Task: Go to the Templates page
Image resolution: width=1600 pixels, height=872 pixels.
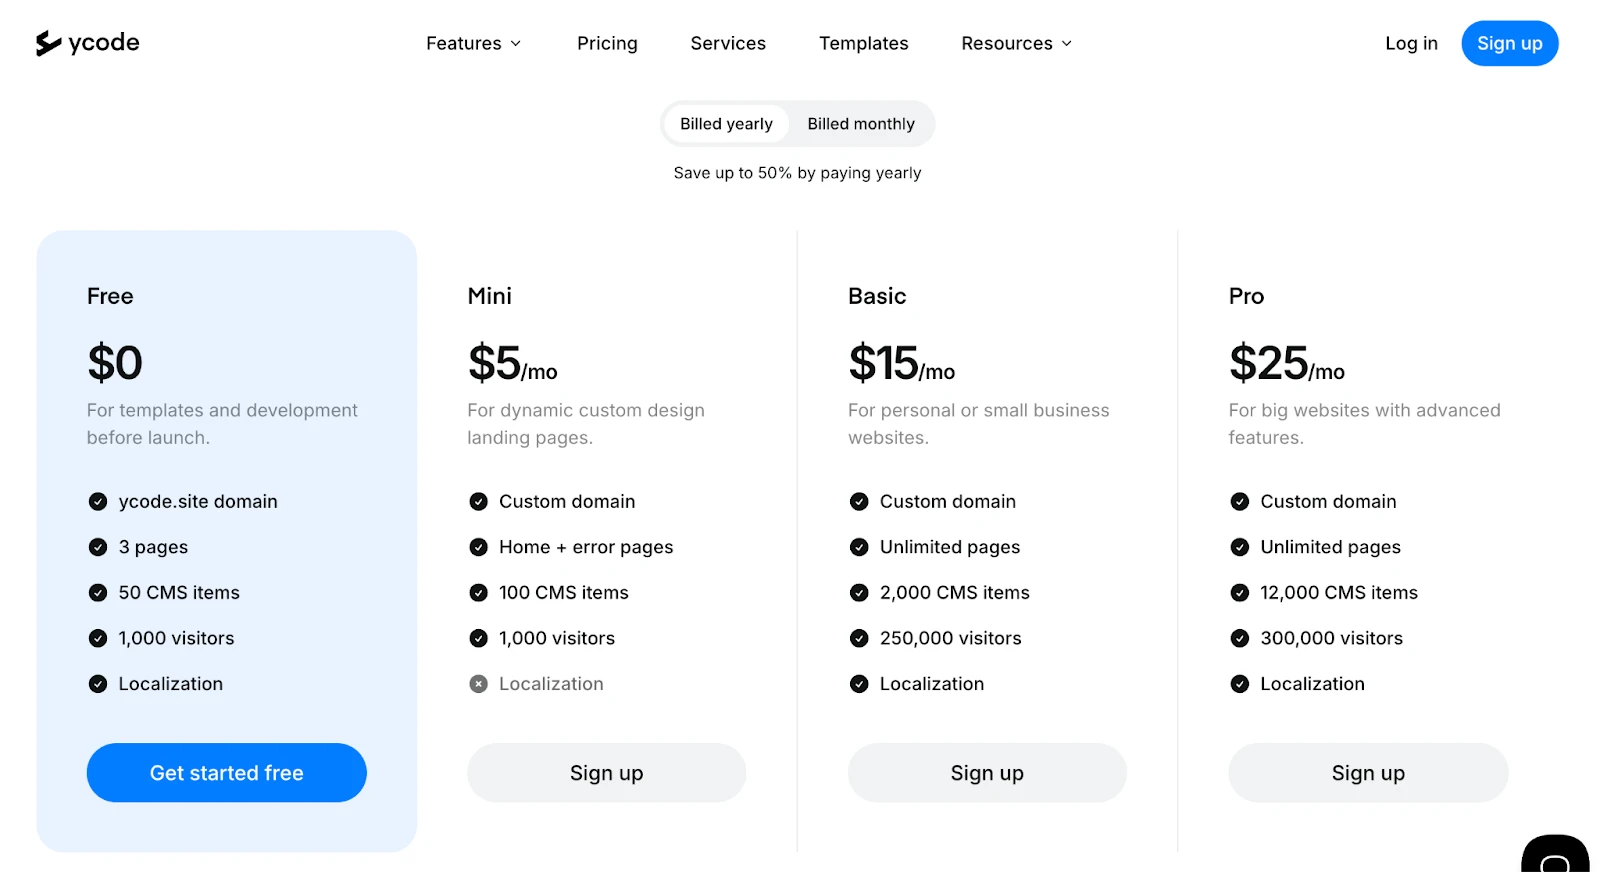Action: [x=863, y=44]
